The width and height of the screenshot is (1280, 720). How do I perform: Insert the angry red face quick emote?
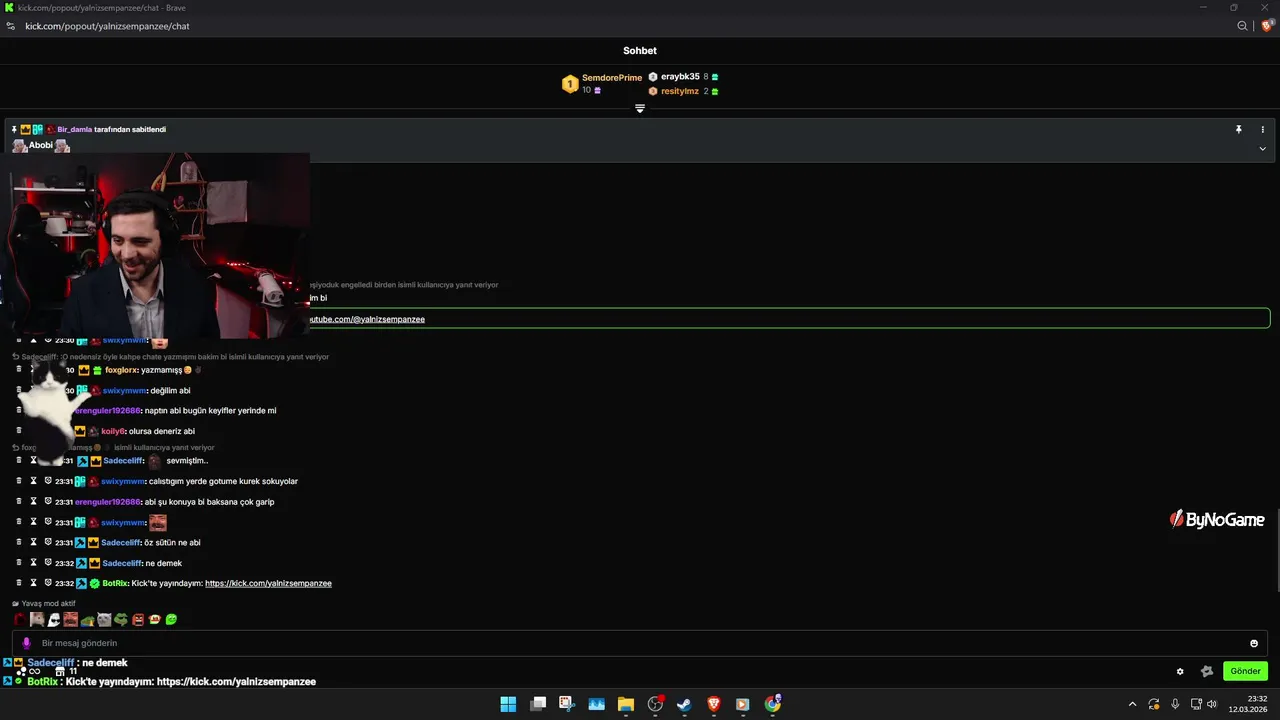138,620
